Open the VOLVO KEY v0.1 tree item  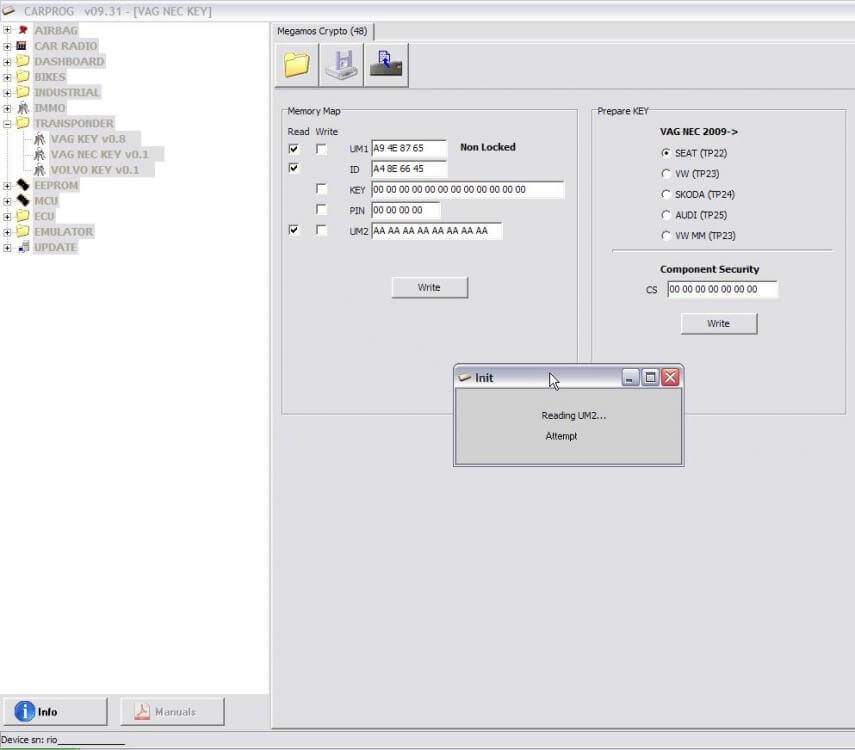[95, 170]
